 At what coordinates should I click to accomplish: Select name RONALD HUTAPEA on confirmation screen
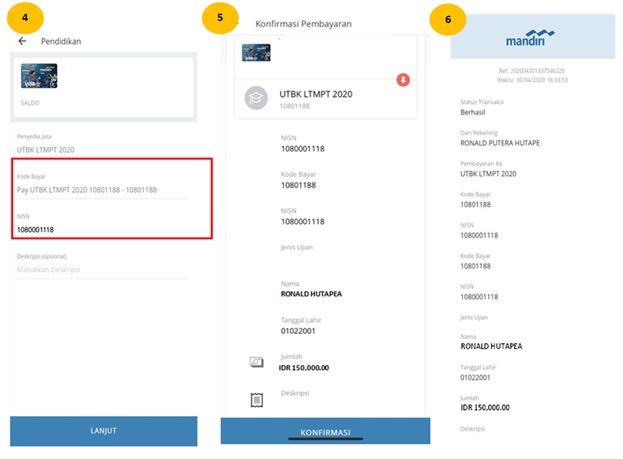(311, 294)
